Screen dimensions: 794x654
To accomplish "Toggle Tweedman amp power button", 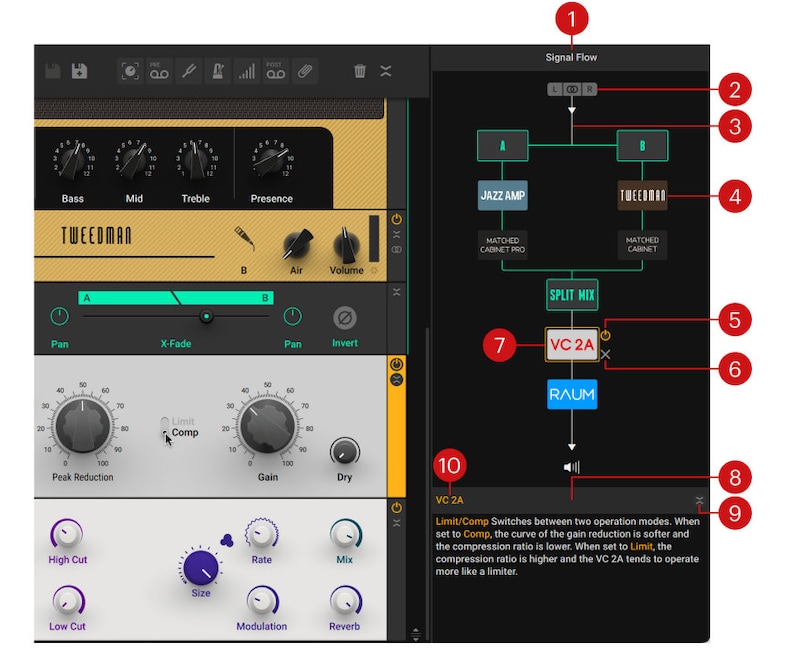I will pyautogui.click(x=396, y=219).
